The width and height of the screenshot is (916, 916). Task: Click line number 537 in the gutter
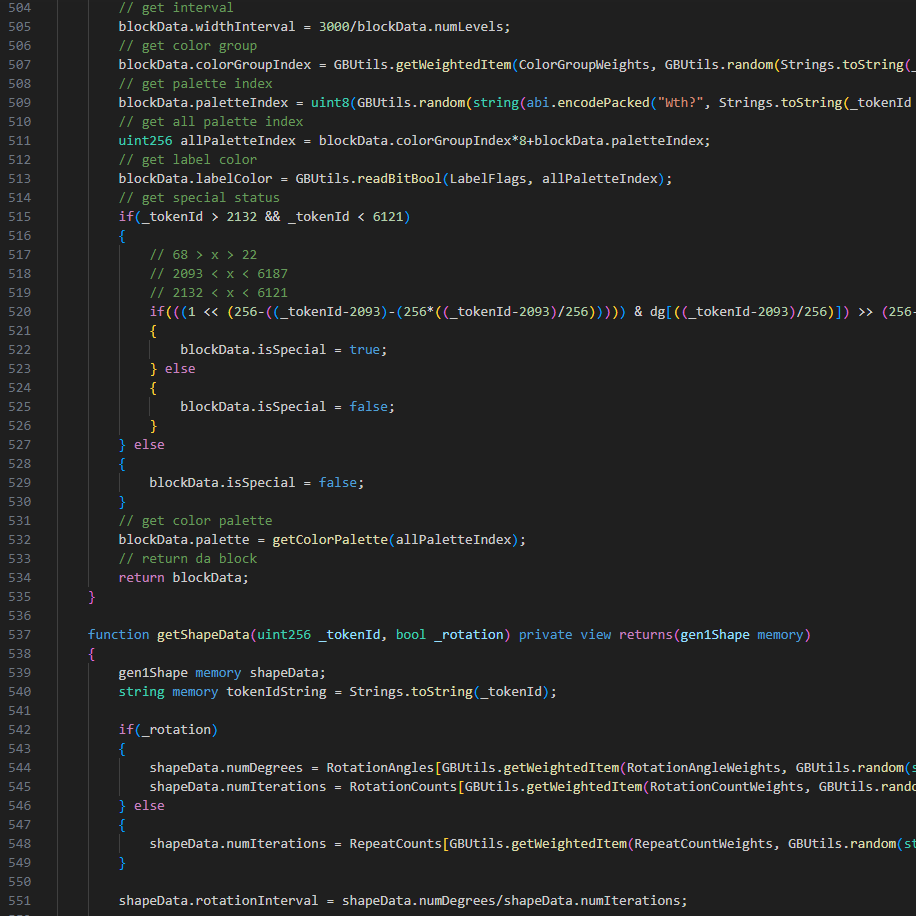[x=19, y=635]
